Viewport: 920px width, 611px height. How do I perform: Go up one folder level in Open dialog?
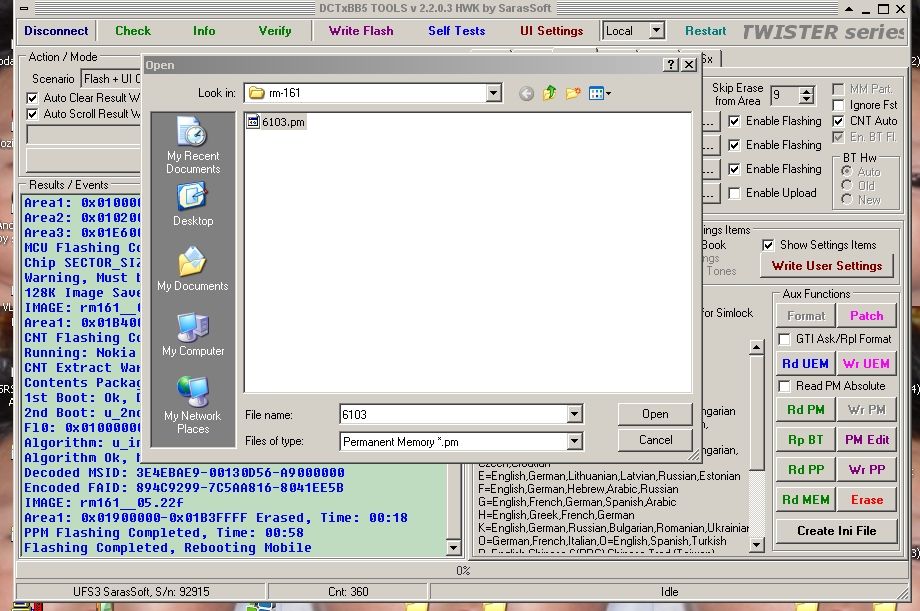549,94
